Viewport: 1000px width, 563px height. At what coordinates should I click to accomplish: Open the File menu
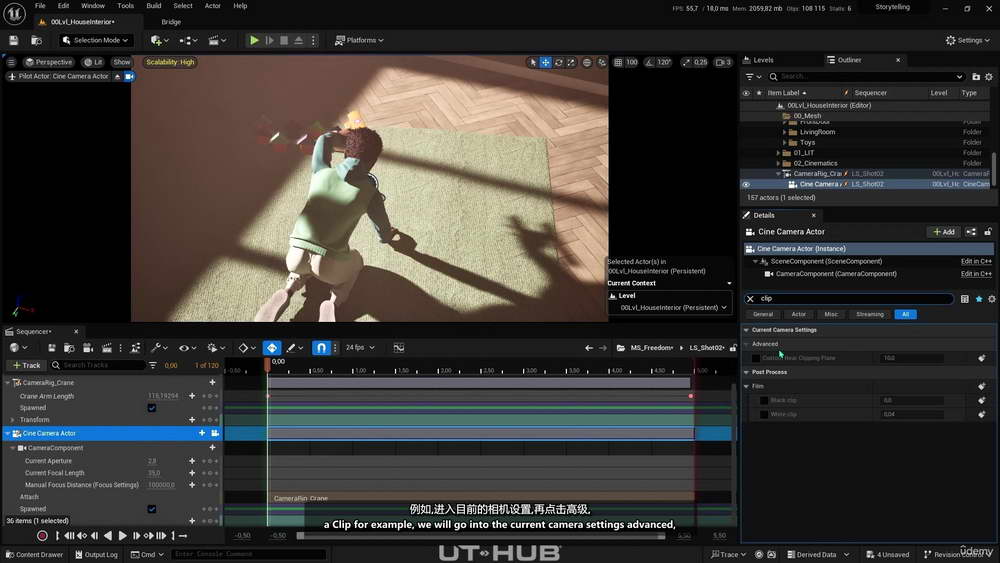click(x=40, y=6)
